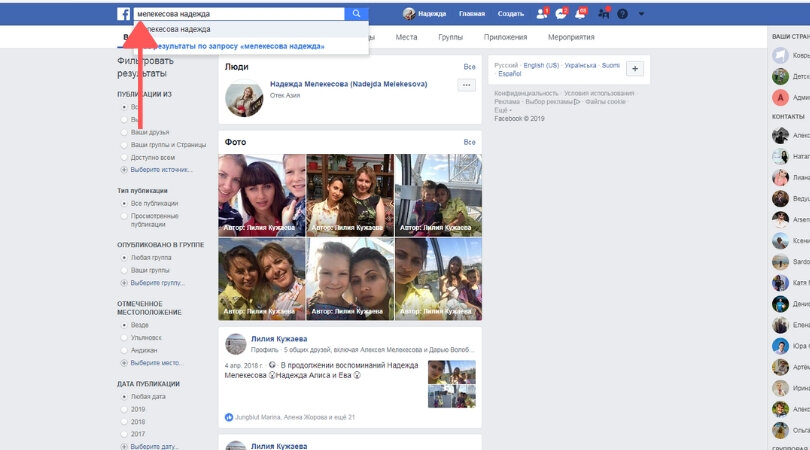This screenshot has height=450, width=810.
Task: Click the like reaction icon under the post
Action: [229, 417]
